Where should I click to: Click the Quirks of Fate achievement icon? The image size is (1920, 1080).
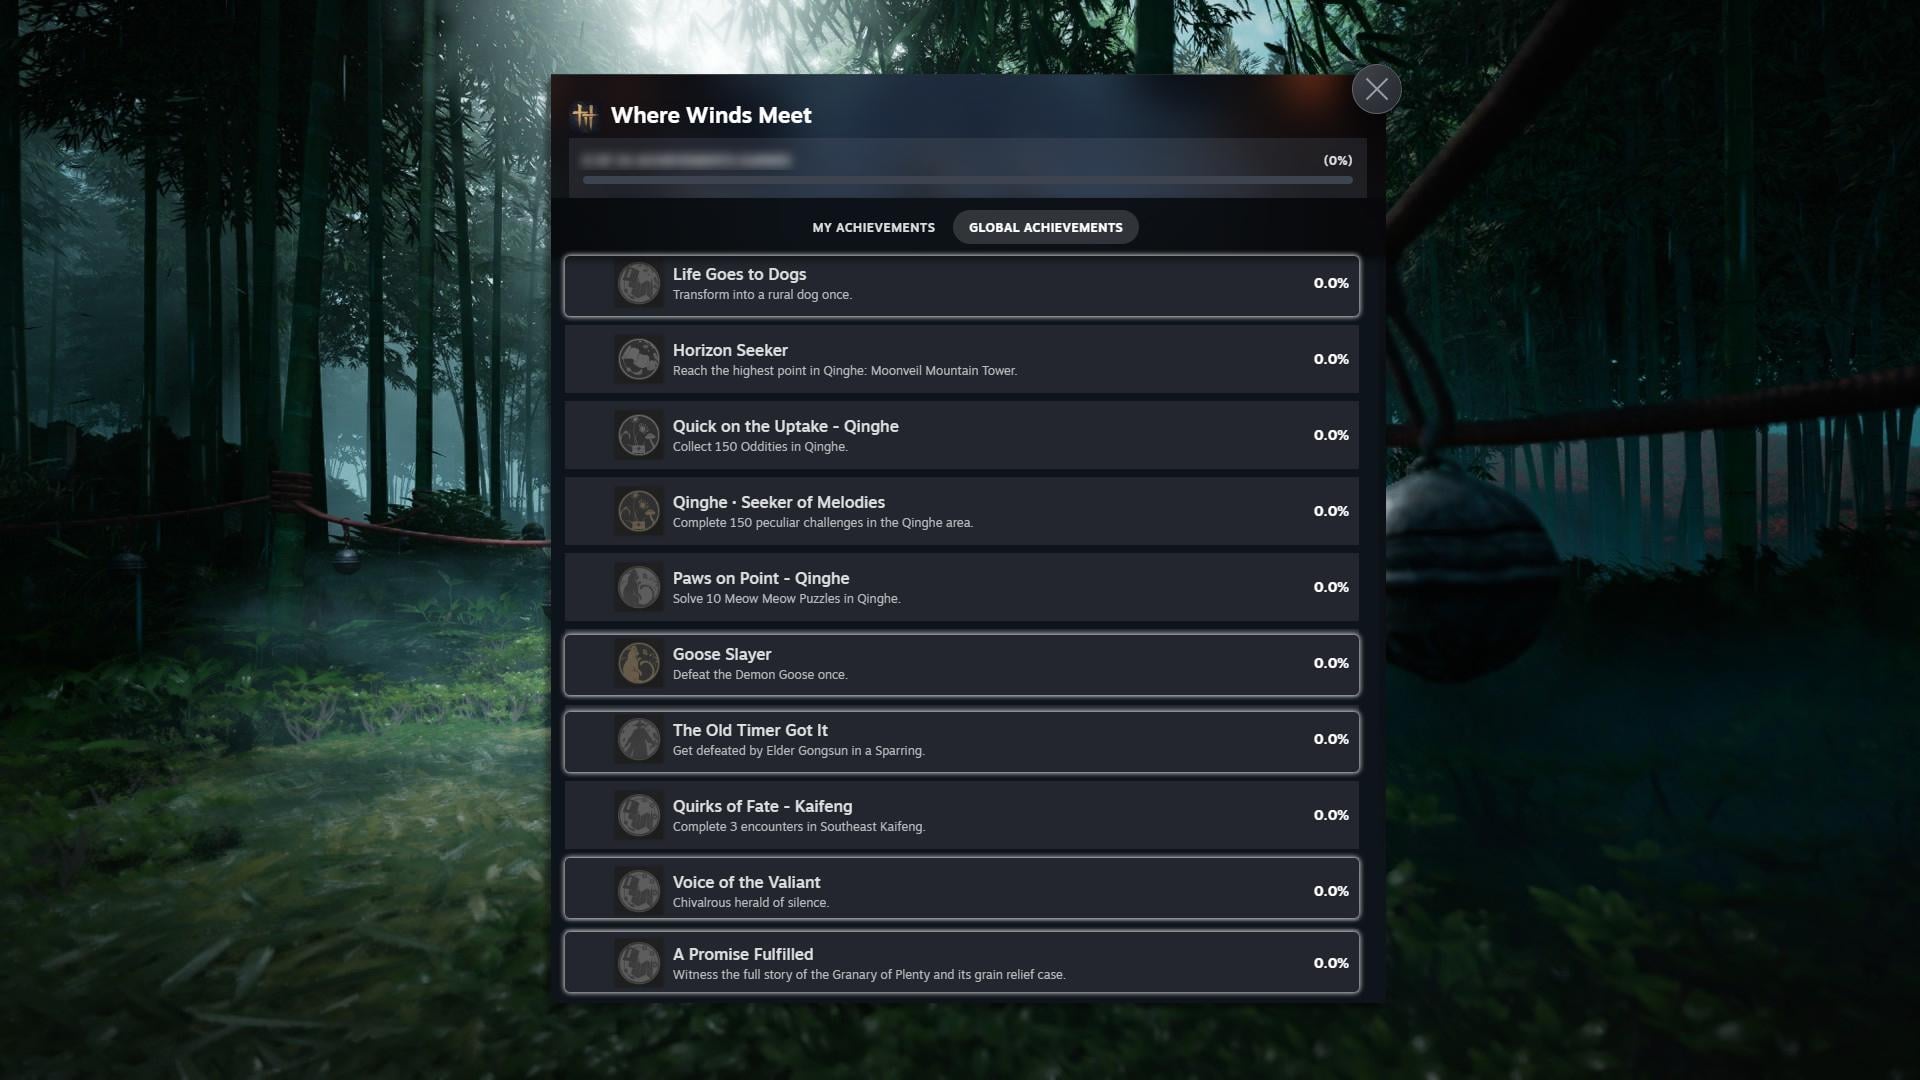(638, 816)
